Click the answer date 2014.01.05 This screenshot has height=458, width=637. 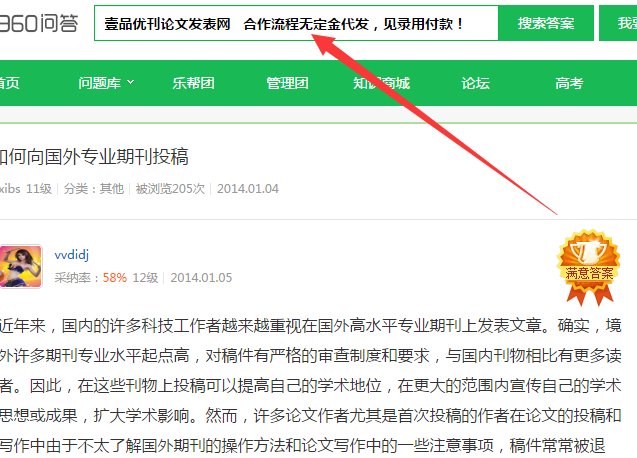click(x=201, y=278)
